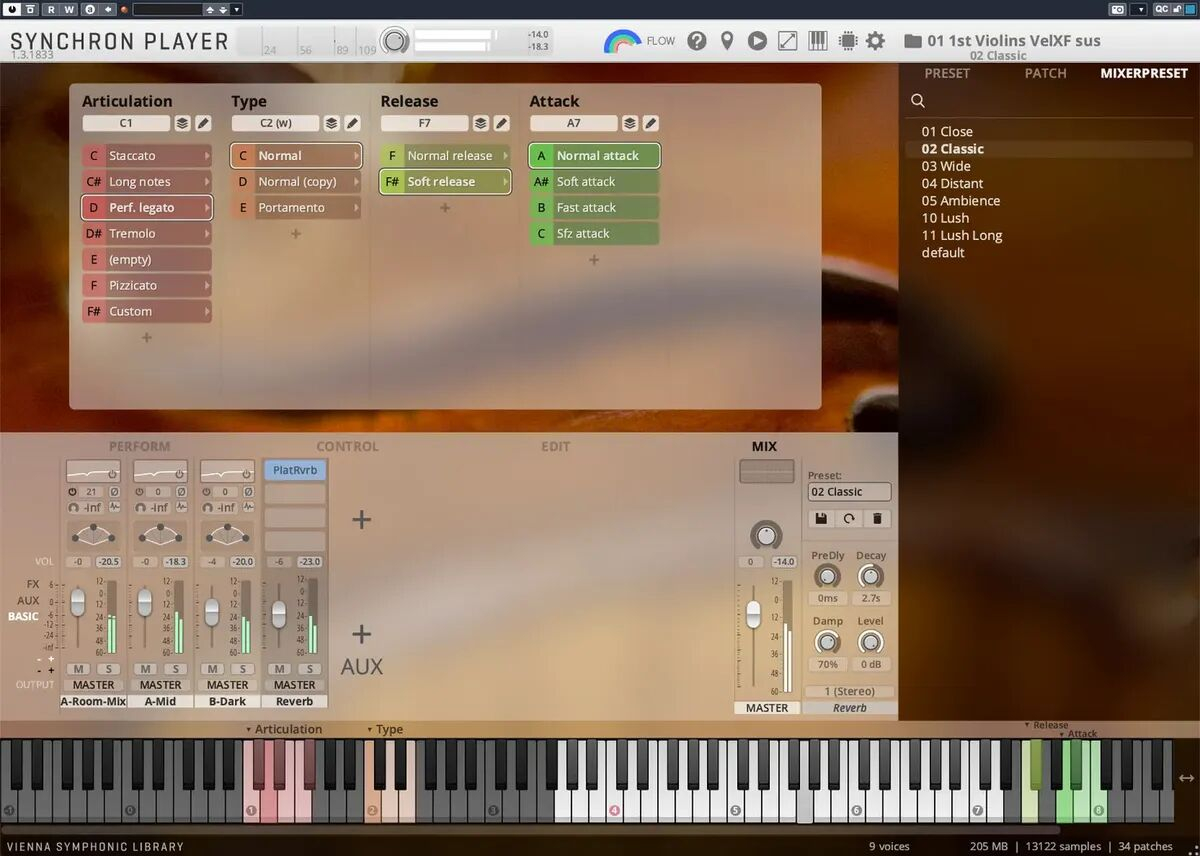Screen dimensions: 1200x856
Task: Open the mixer Preset dropdown showing 02 Classic
Action: click(x=849, y=492)
